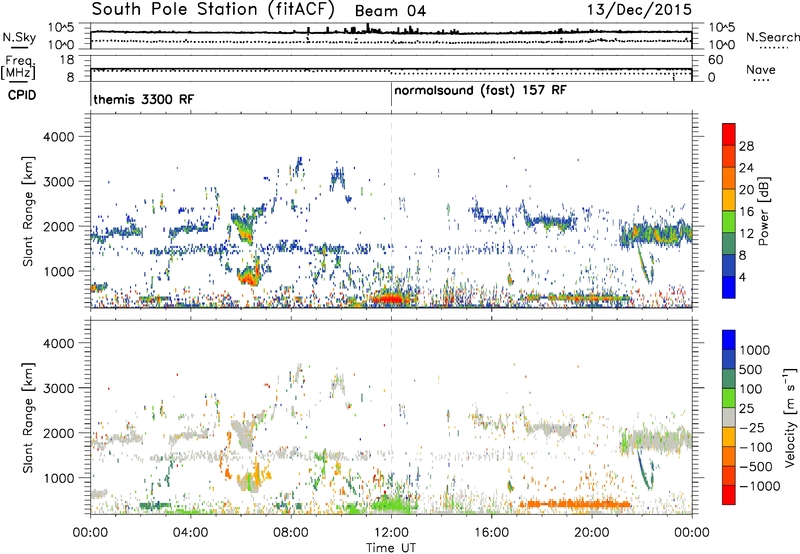Viewport: 800px width, 554px height.
Task: Click the Nave legend label
Action: pyautogui.click(x=760, y=69)
